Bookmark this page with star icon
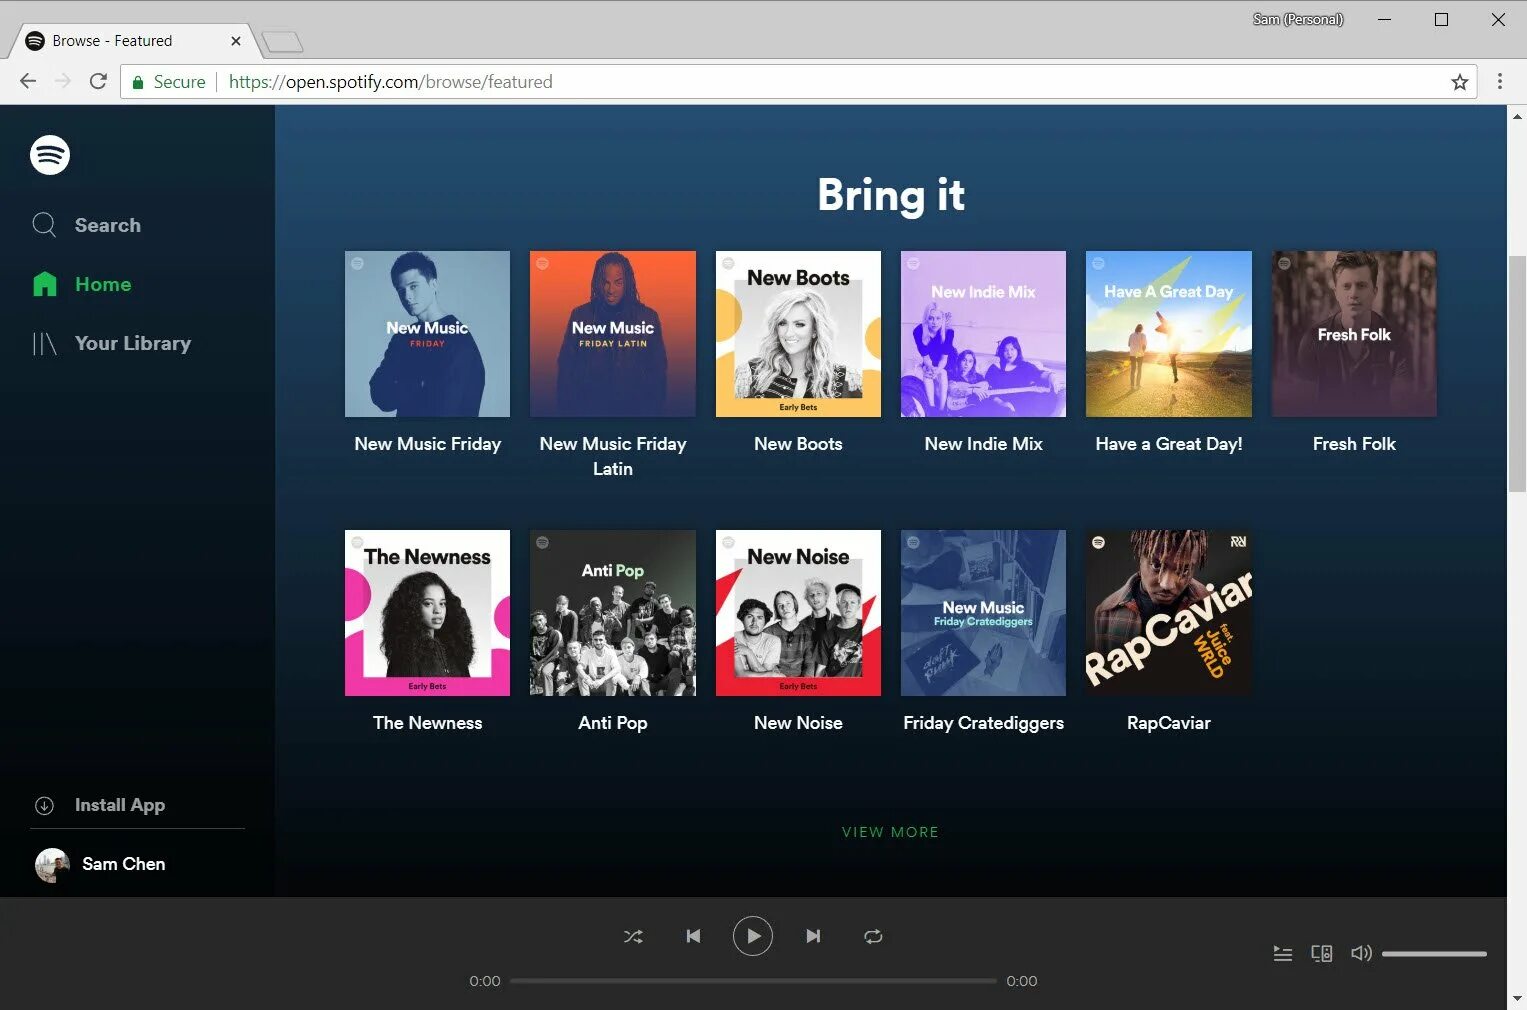 tap(1460, 82)
